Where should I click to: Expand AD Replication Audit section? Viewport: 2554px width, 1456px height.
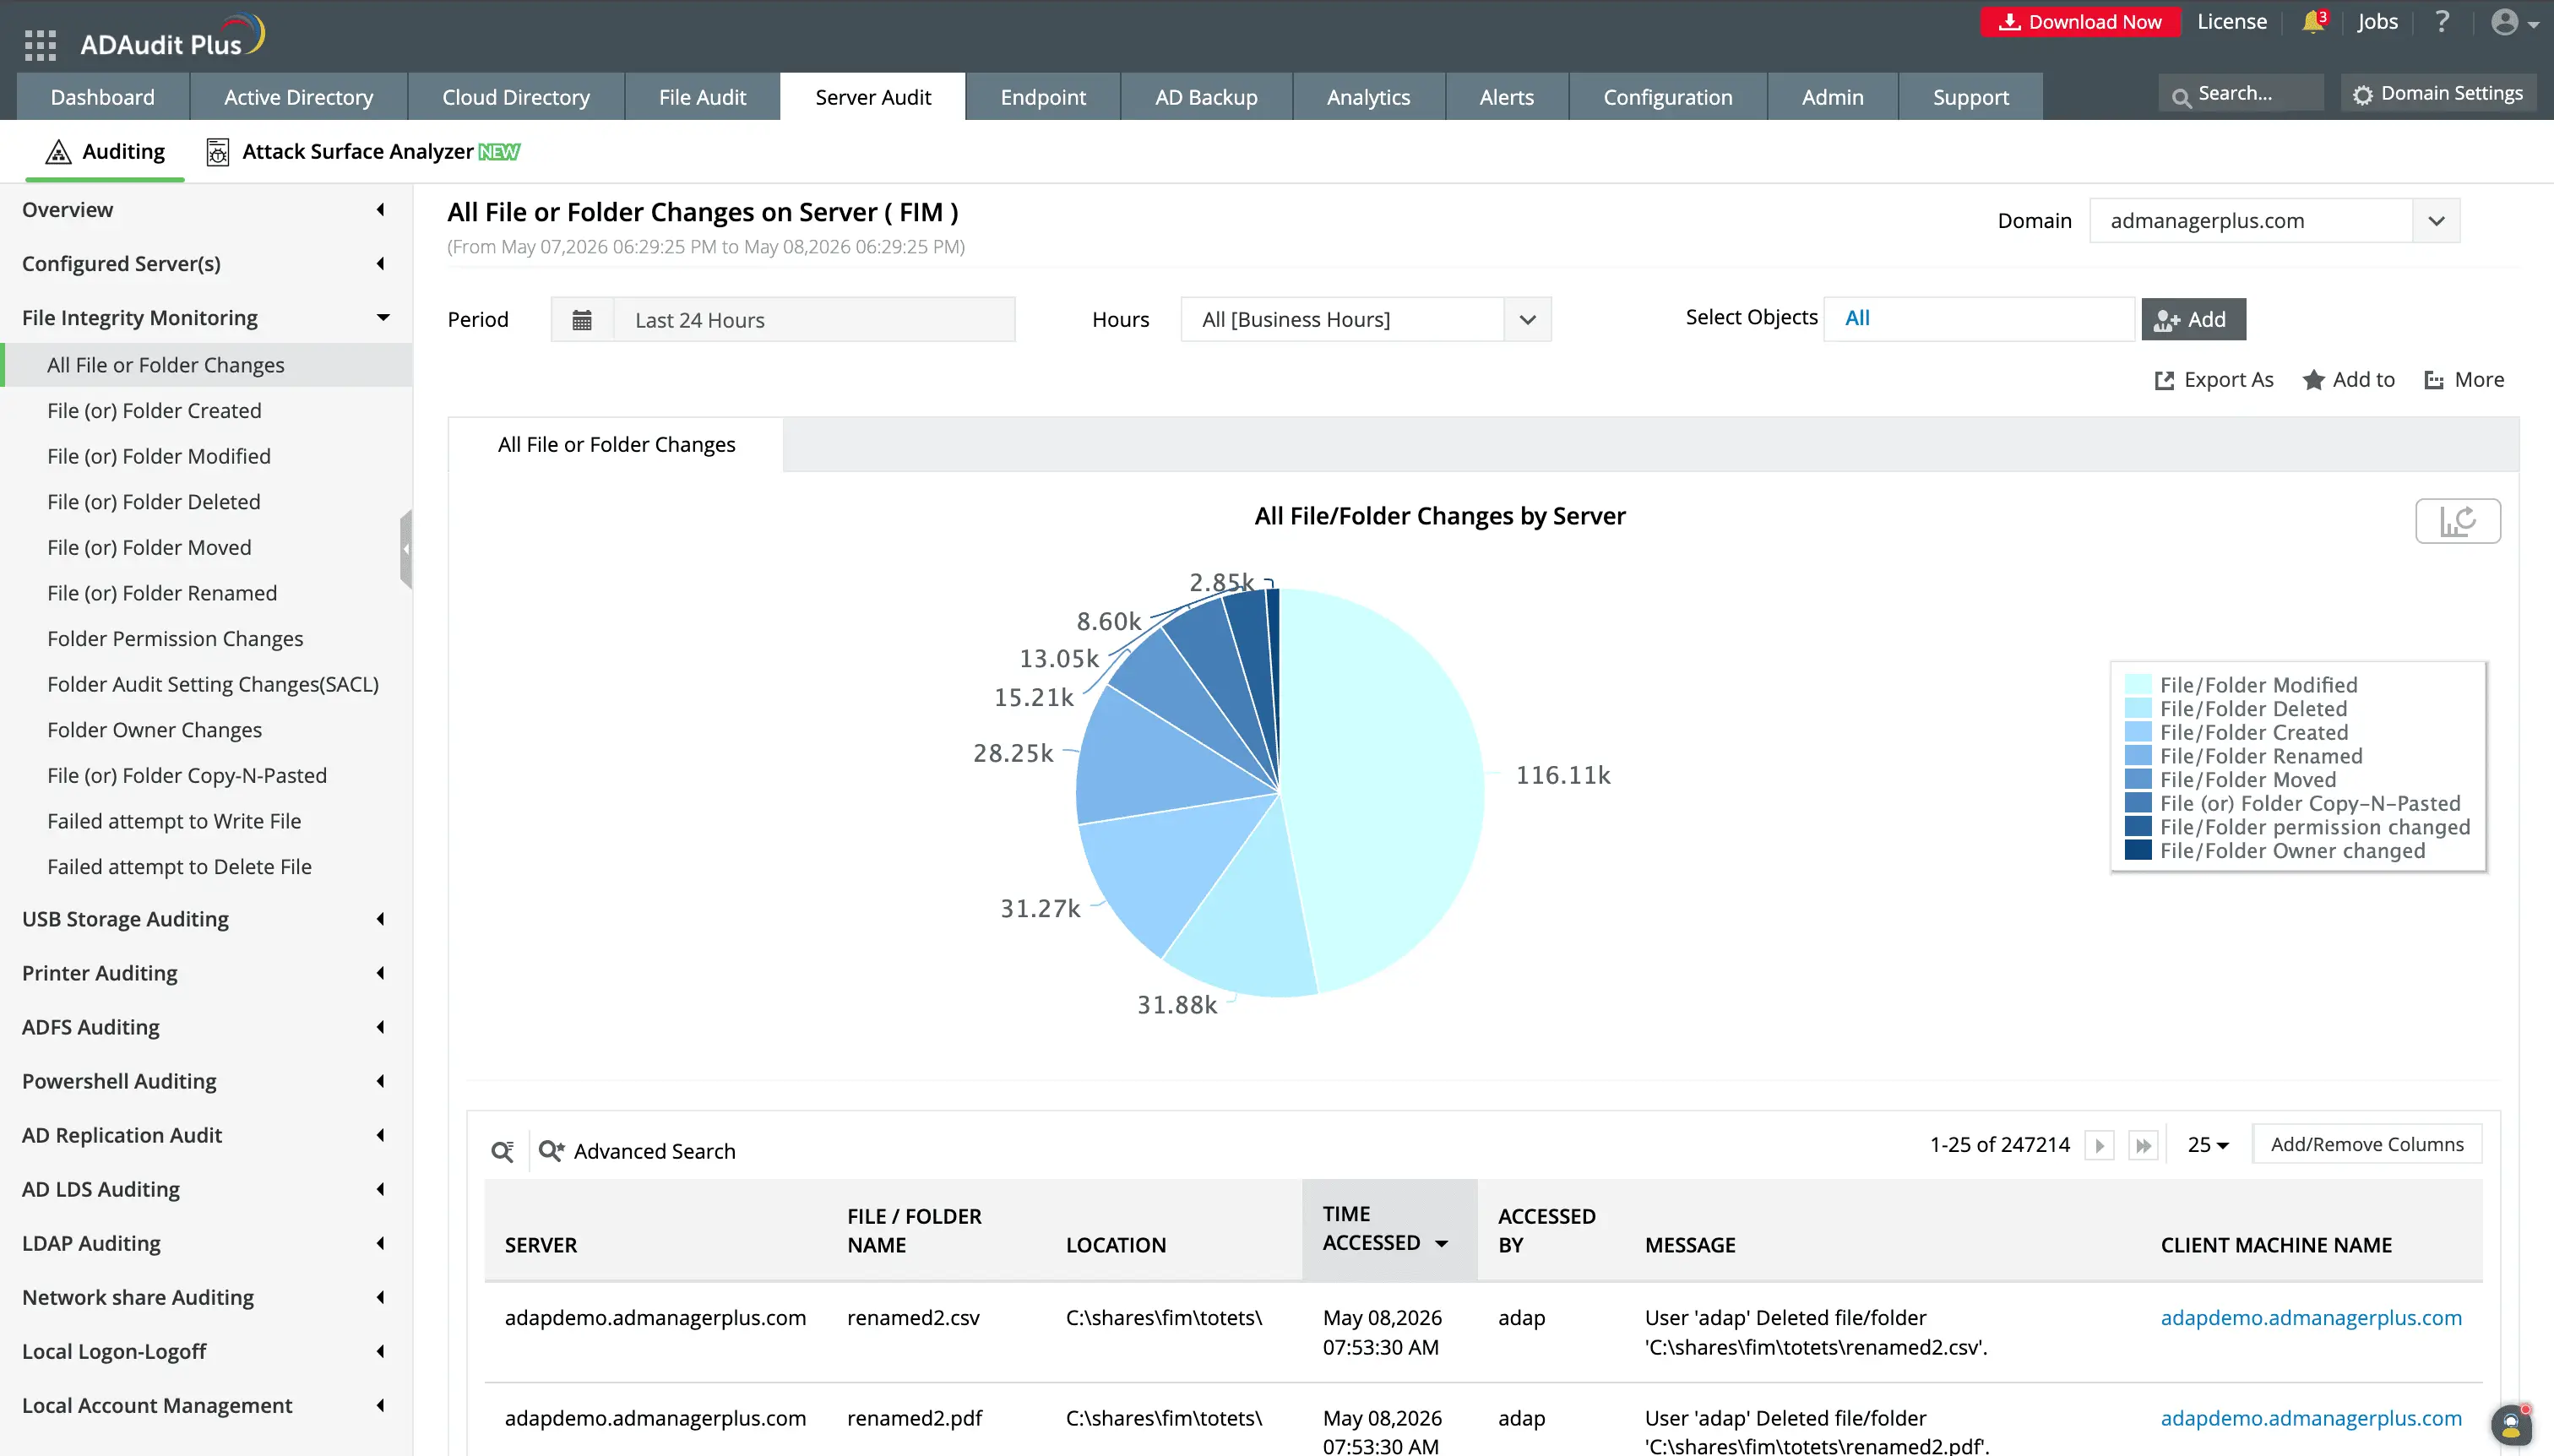(x=206, y=1135)
